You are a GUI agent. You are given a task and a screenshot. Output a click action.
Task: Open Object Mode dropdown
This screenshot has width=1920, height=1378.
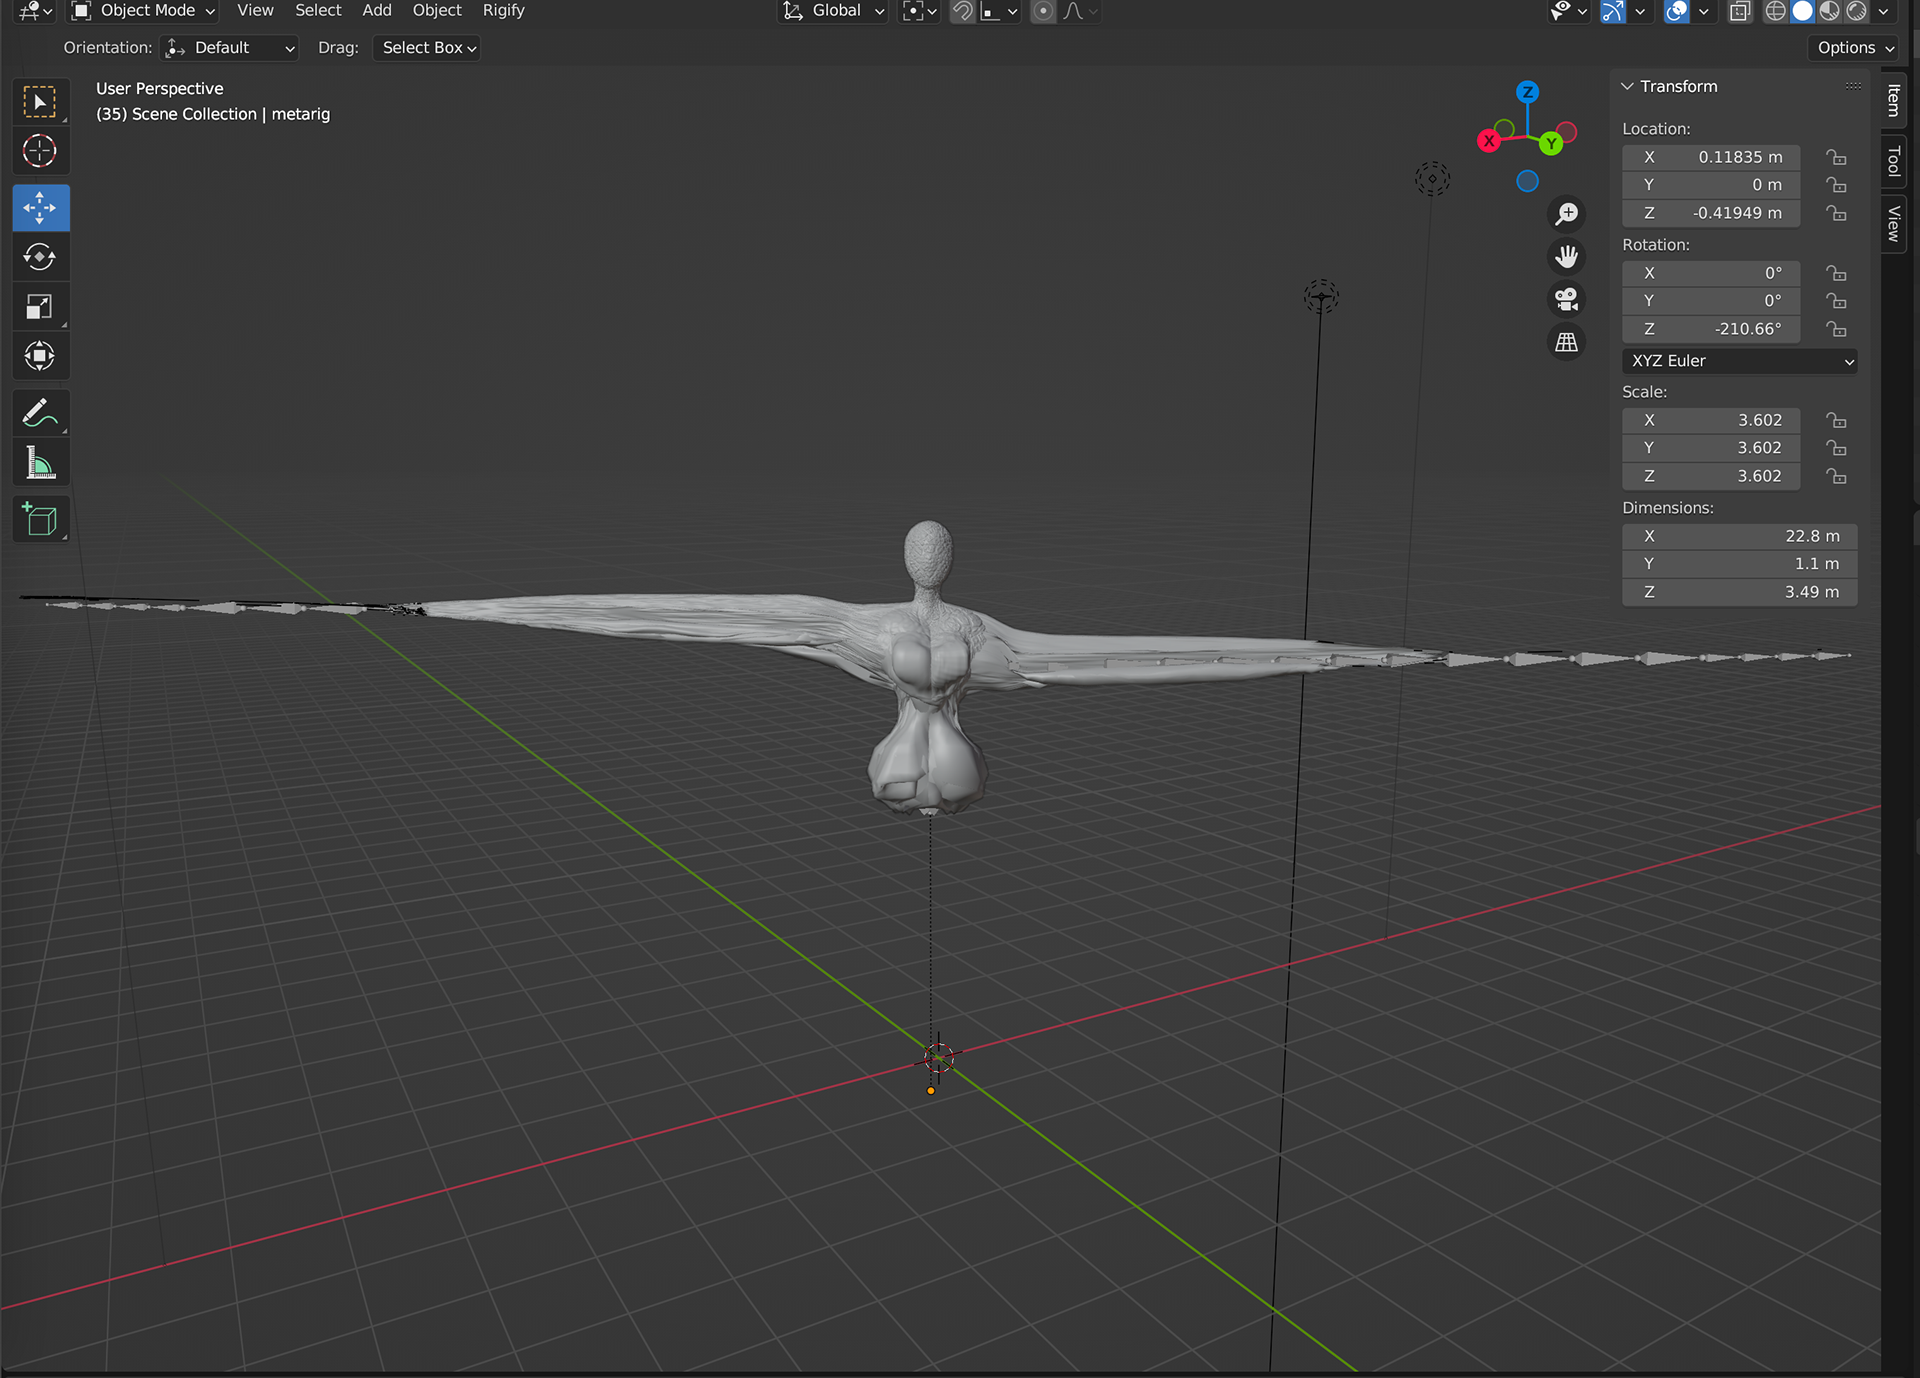point(143,11)
